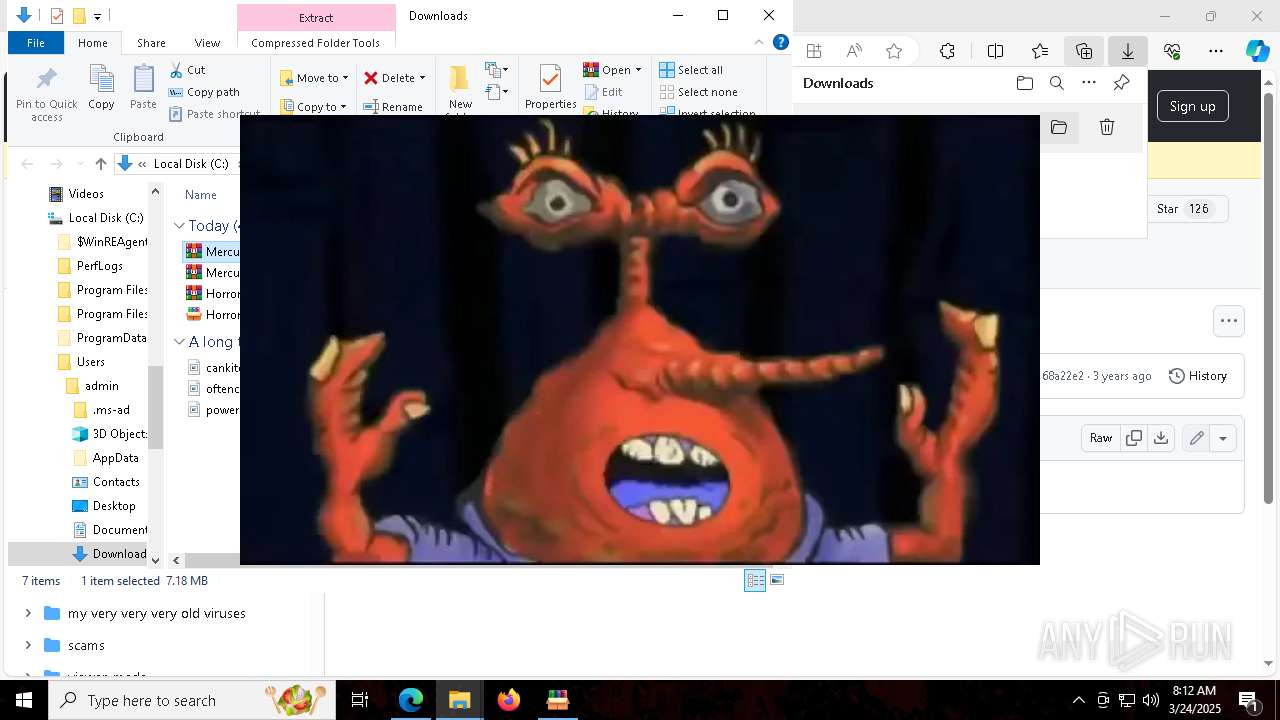The width and height of the screenshot is (1280, 720).
Task: Expand 'my very very very old viruses' folder
Action: pos(28,613)
